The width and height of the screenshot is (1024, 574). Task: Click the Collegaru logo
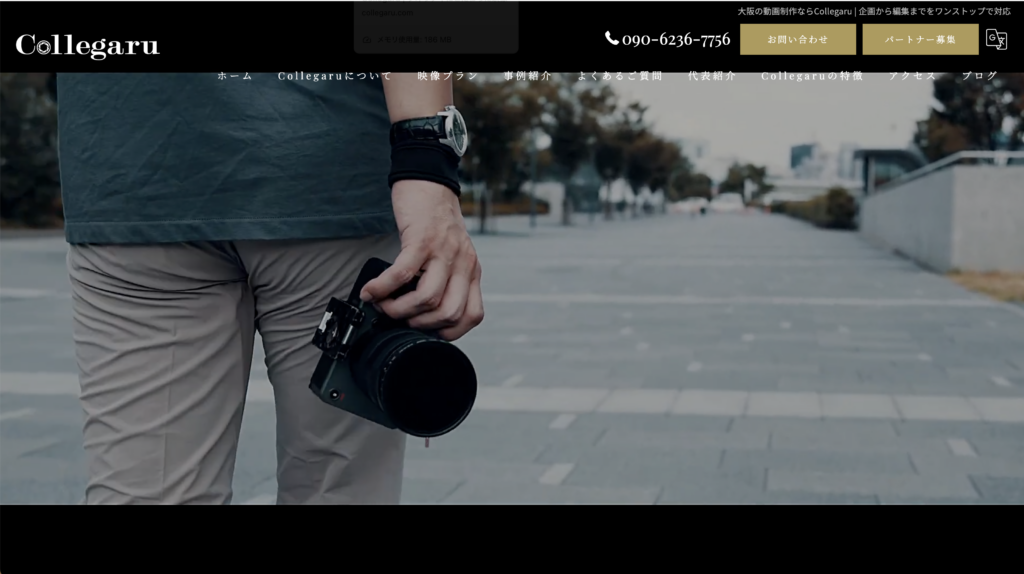87,46
